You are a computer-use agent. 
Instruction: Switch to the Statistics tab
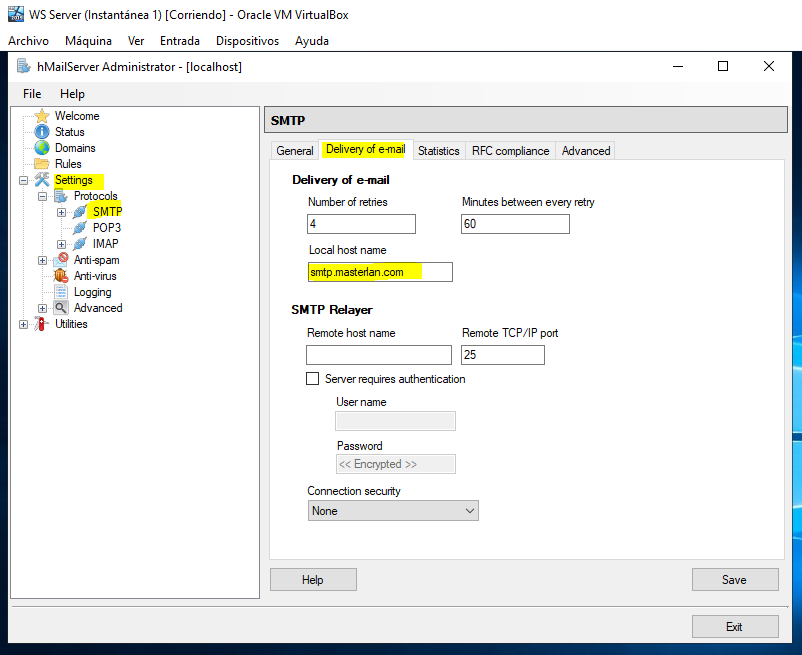pyautogui.click(x=438, y=151)
